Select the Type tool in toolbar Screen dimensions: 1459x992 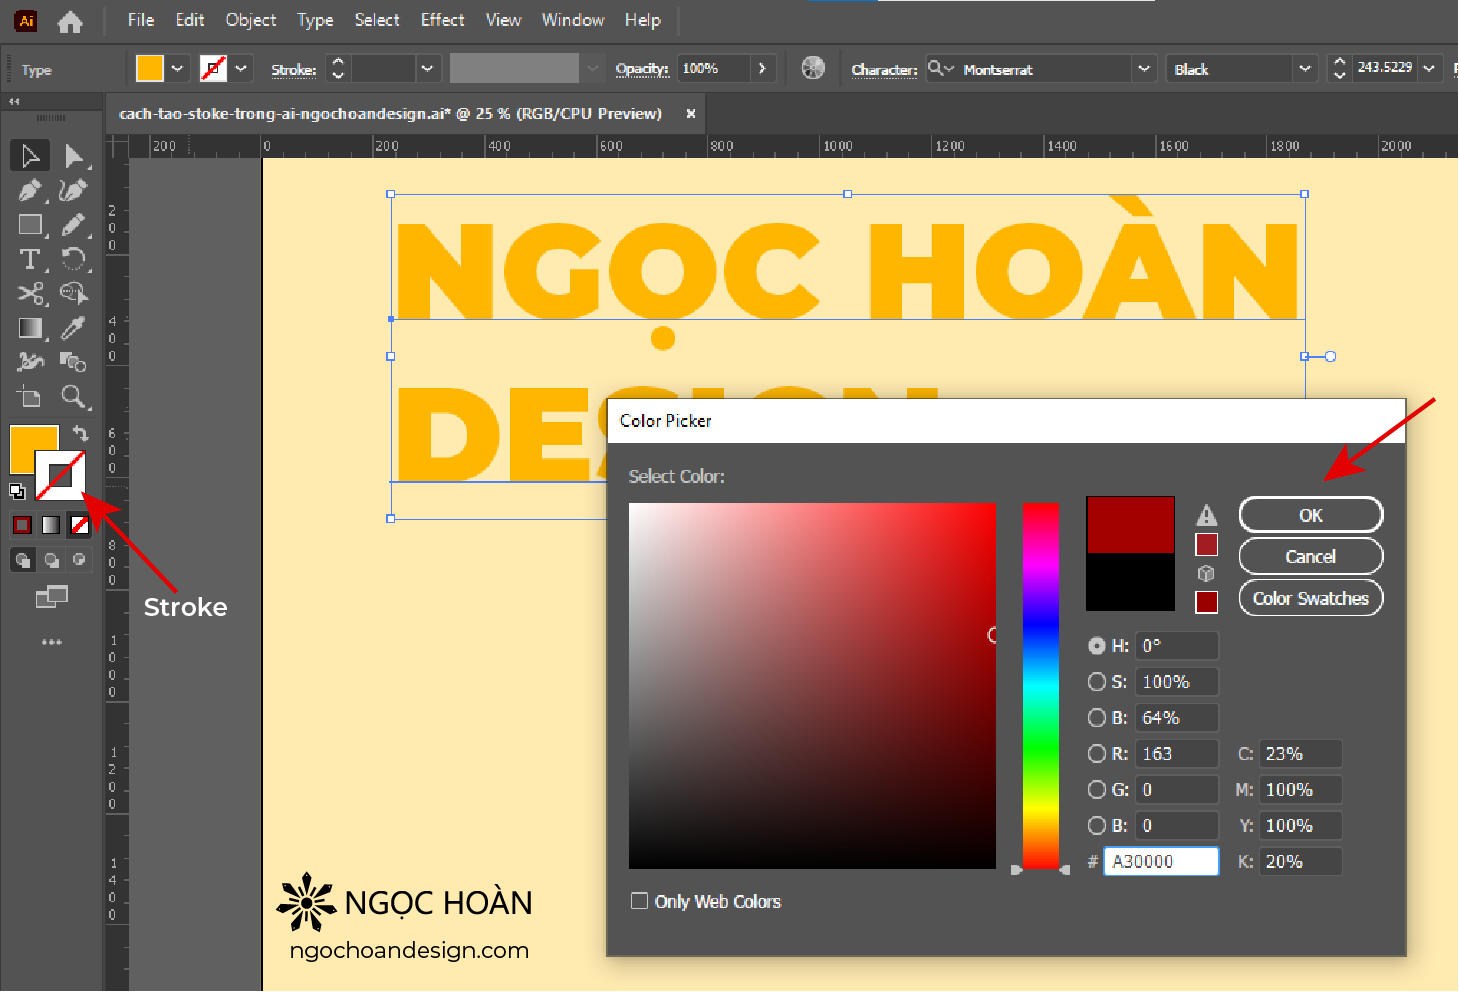[30, 260]
